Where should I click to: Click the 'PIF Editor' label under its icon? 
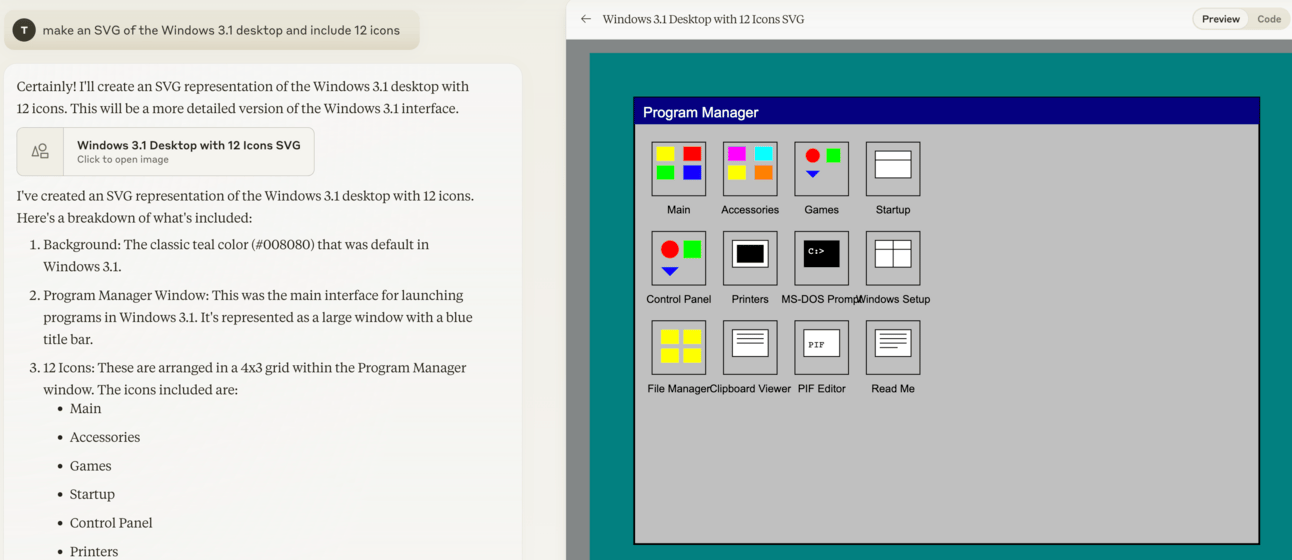tap(821, 389)
